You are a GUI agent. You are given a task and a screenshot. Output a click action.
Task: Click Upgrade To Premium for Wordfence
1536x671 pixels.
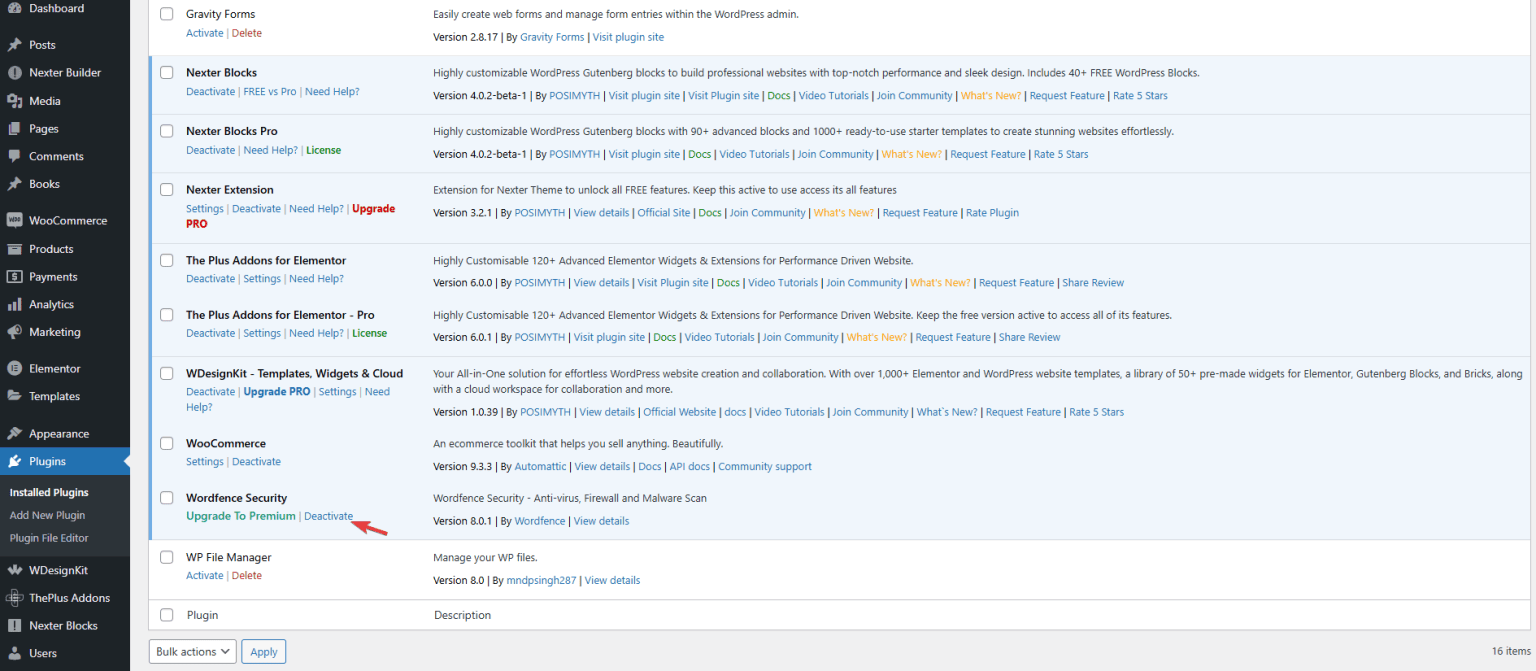240,516
